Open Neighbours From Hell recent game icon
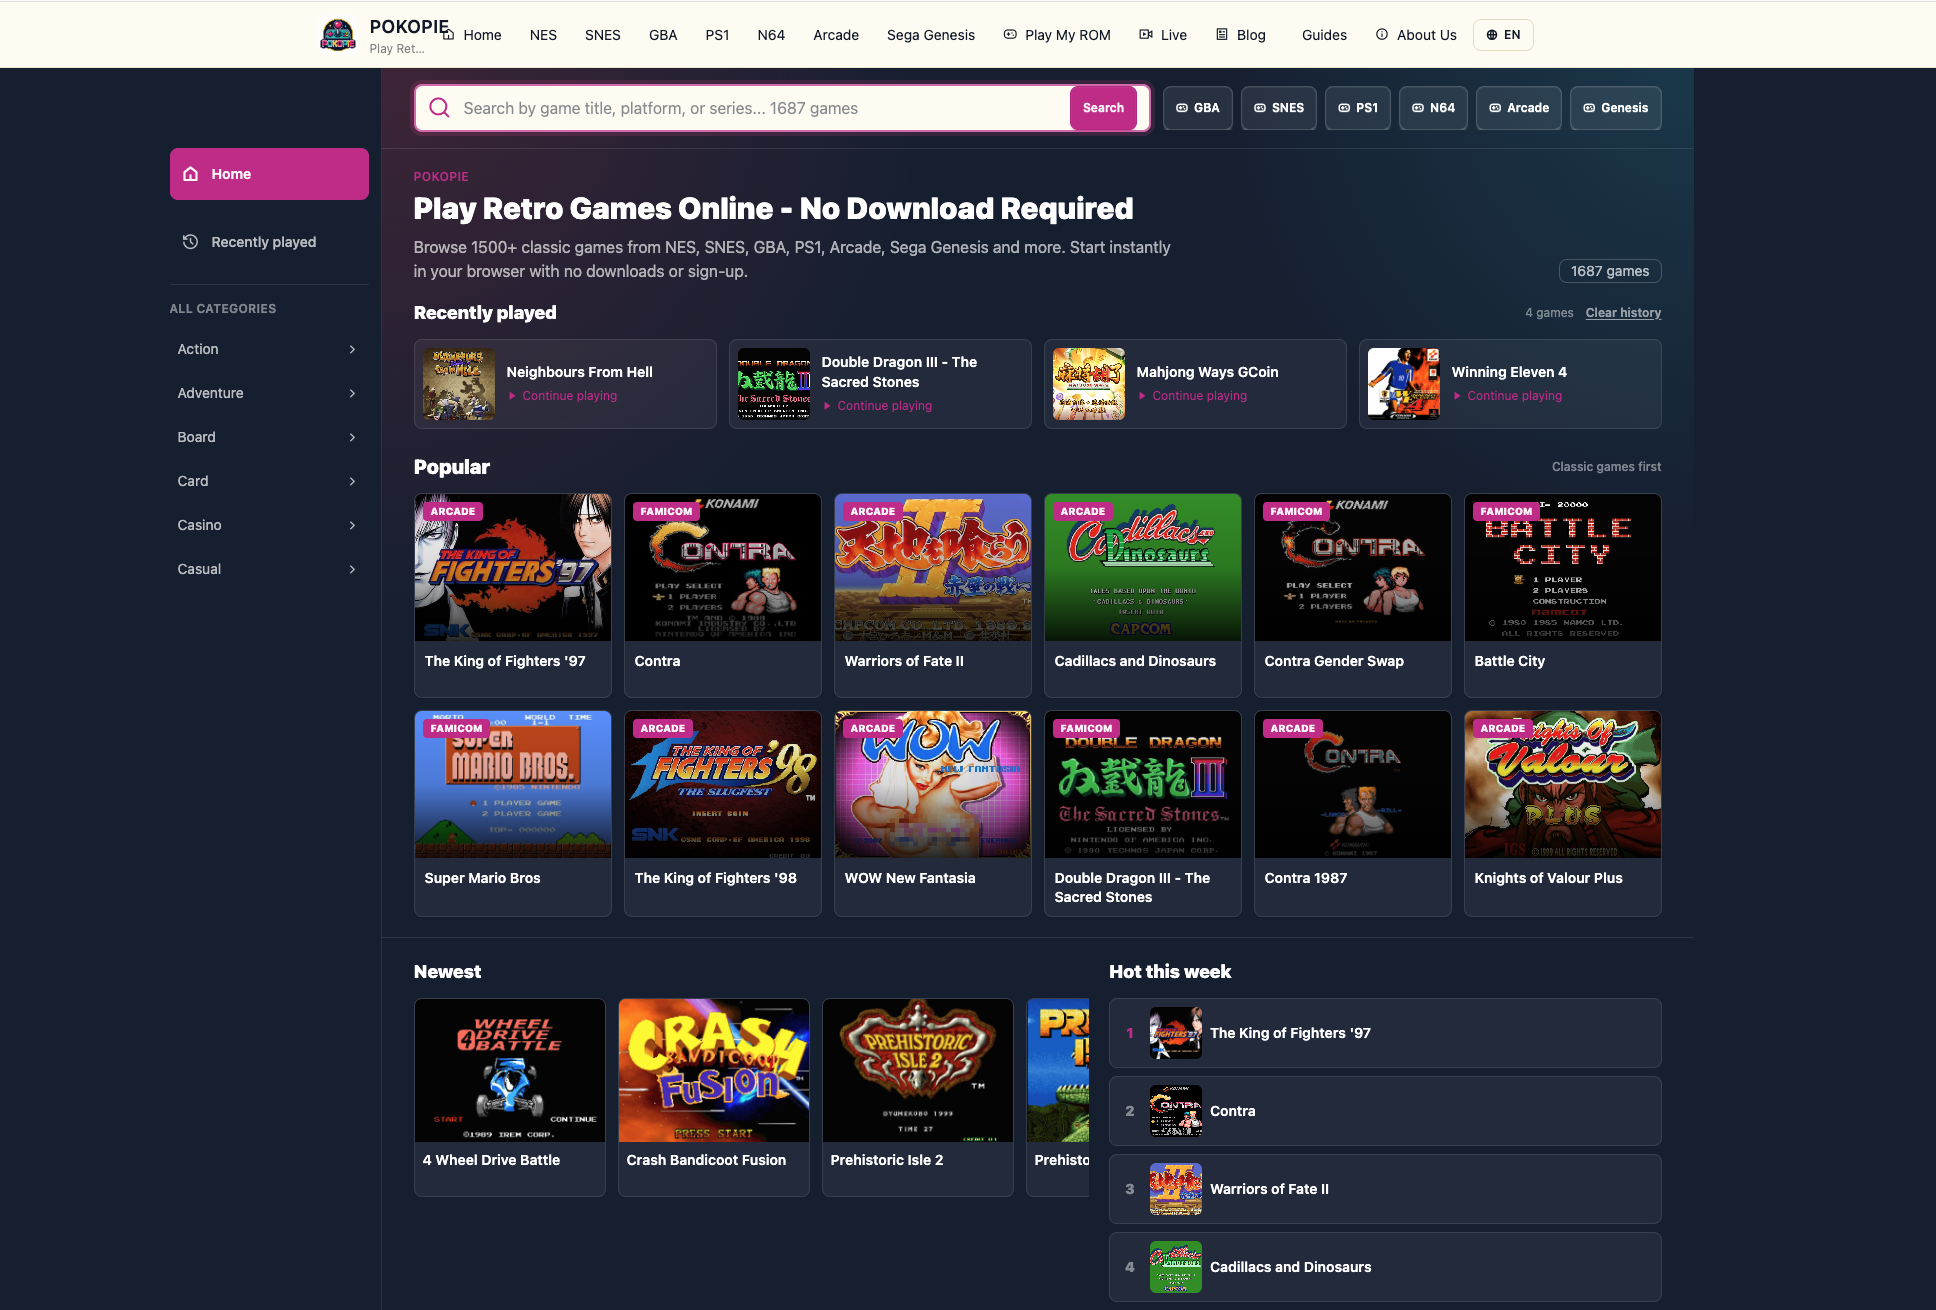Screen dimensions: 1936x1310 (459, 384)
